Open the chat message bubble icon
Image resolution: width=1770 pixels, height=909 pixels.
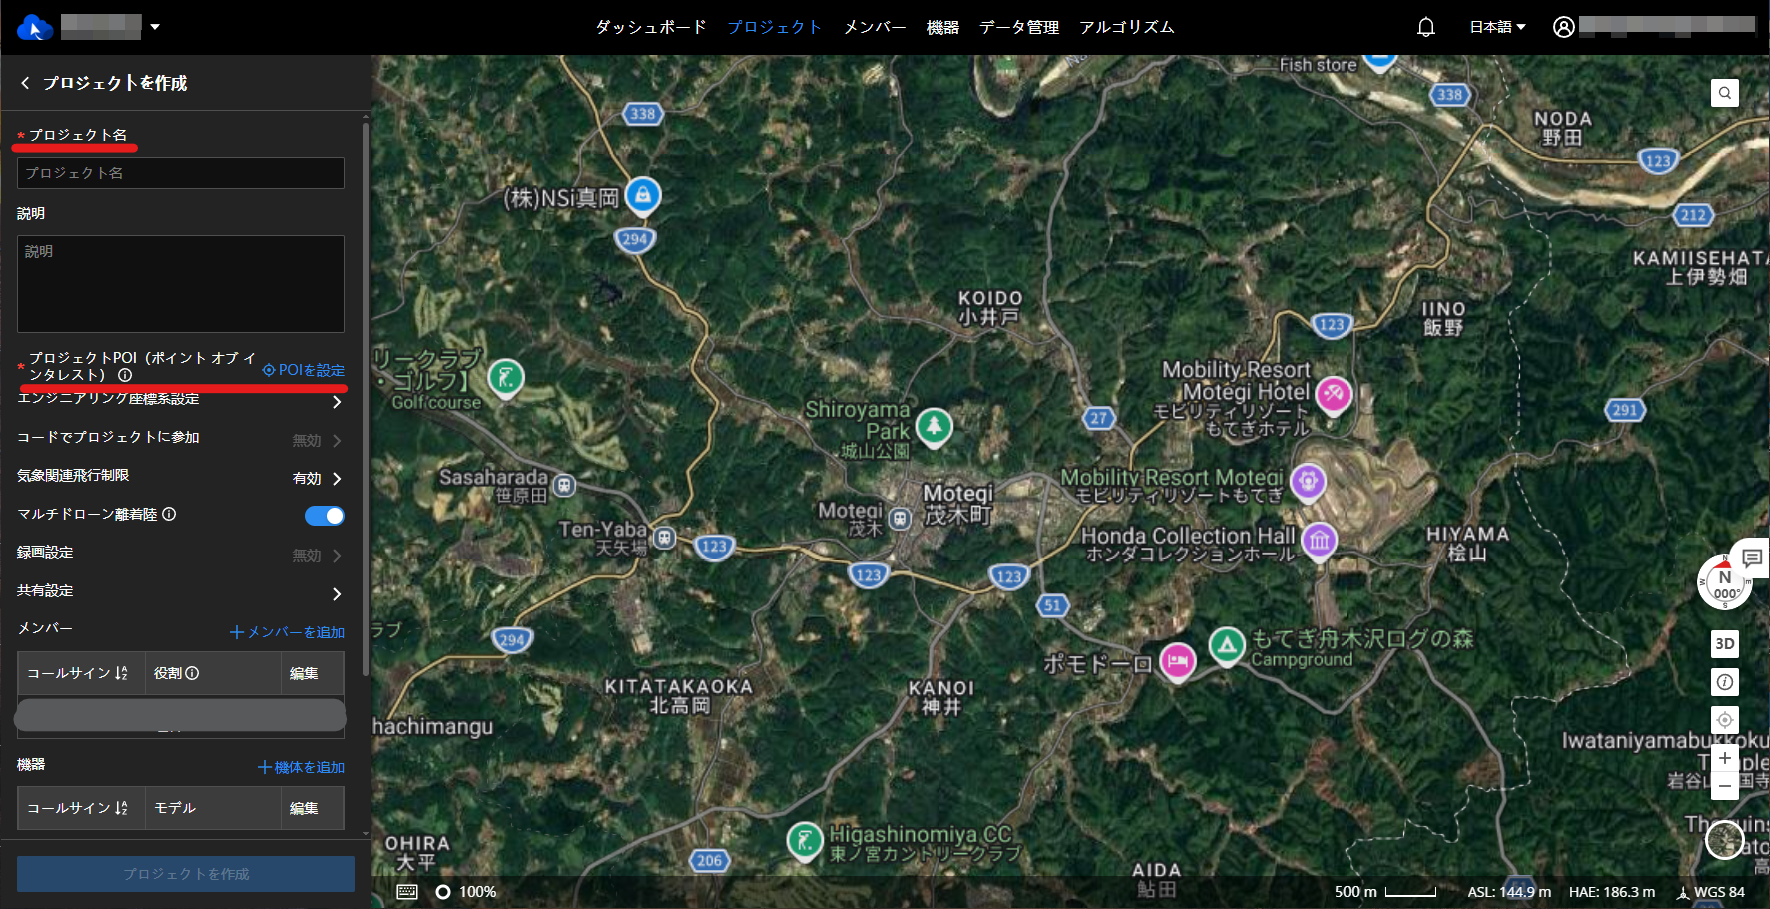pos(1752,558)
